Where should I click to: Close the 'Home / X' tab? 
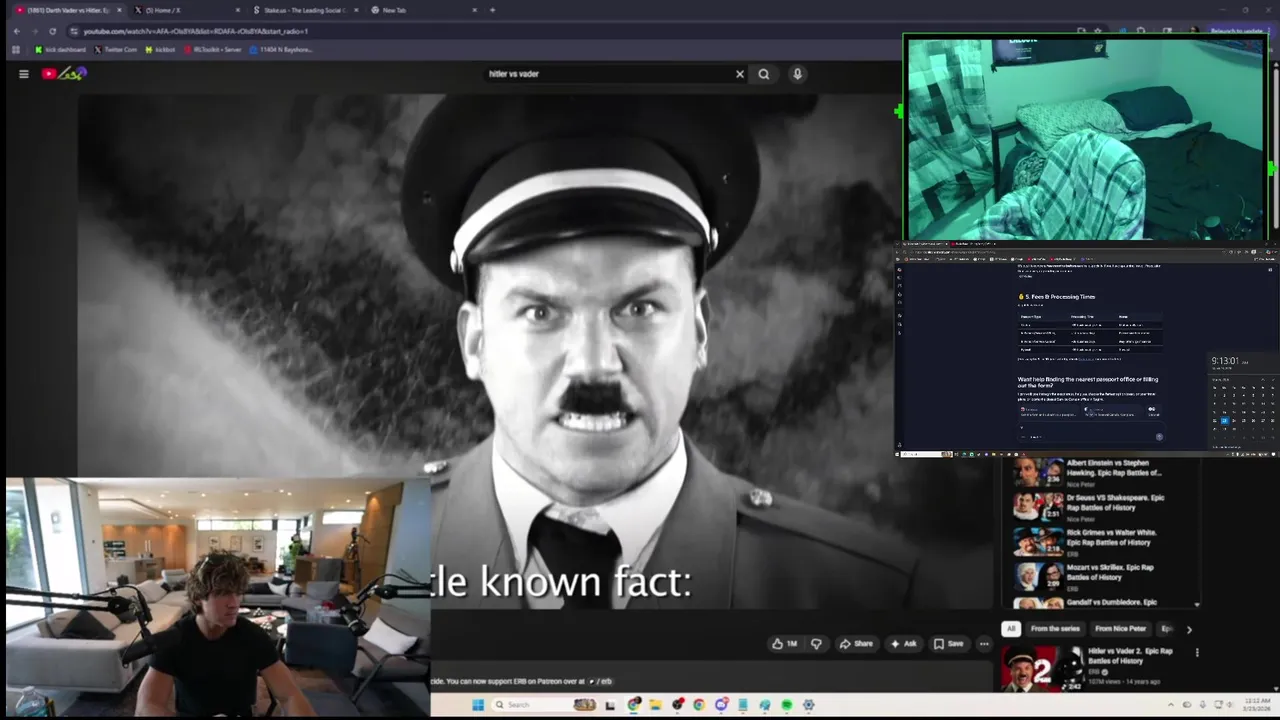[x=237, y=10]
